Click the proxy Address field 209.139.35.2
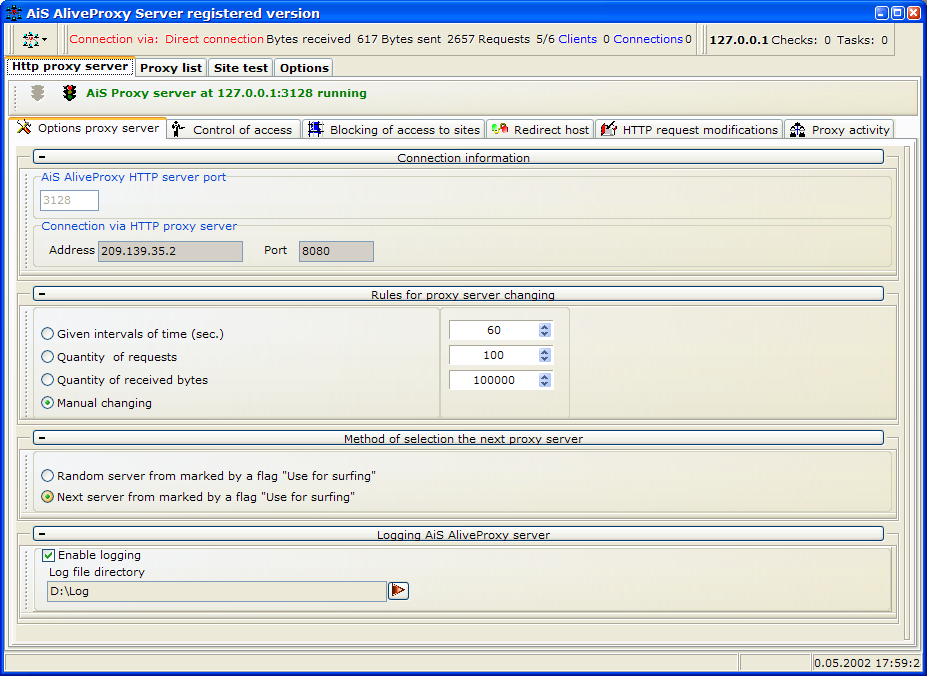 [x=170, y=251]
